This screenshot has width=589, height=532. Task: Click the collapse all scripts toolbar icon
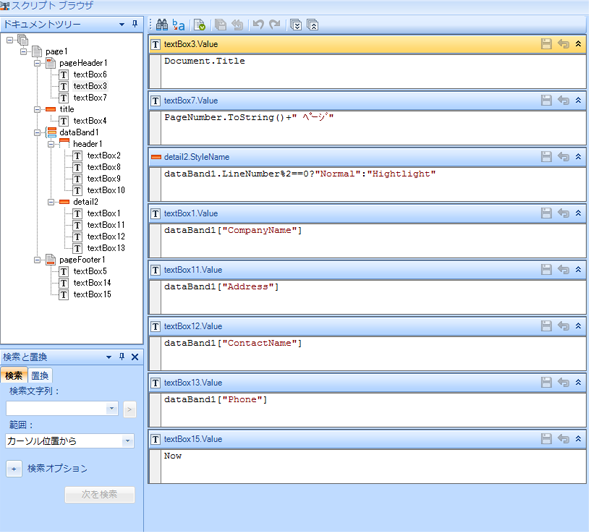313,25
